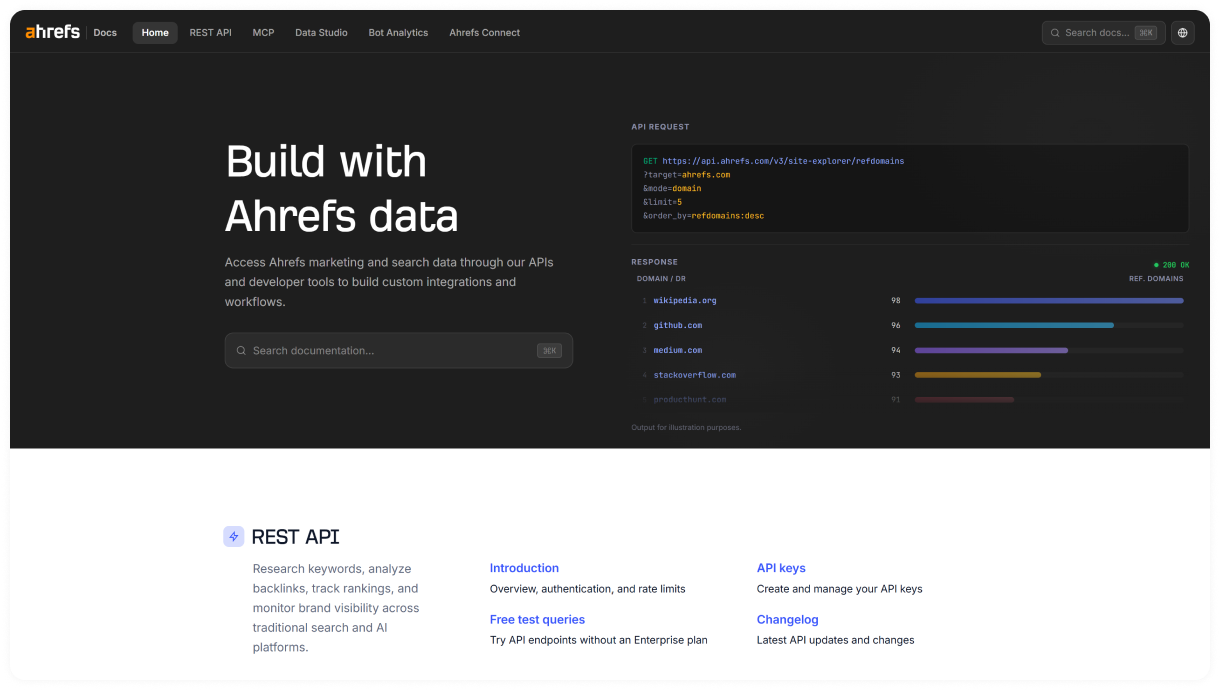Click the &mode=domain parameter line
The image size is (1220, 690).
(x=672, y=188)
